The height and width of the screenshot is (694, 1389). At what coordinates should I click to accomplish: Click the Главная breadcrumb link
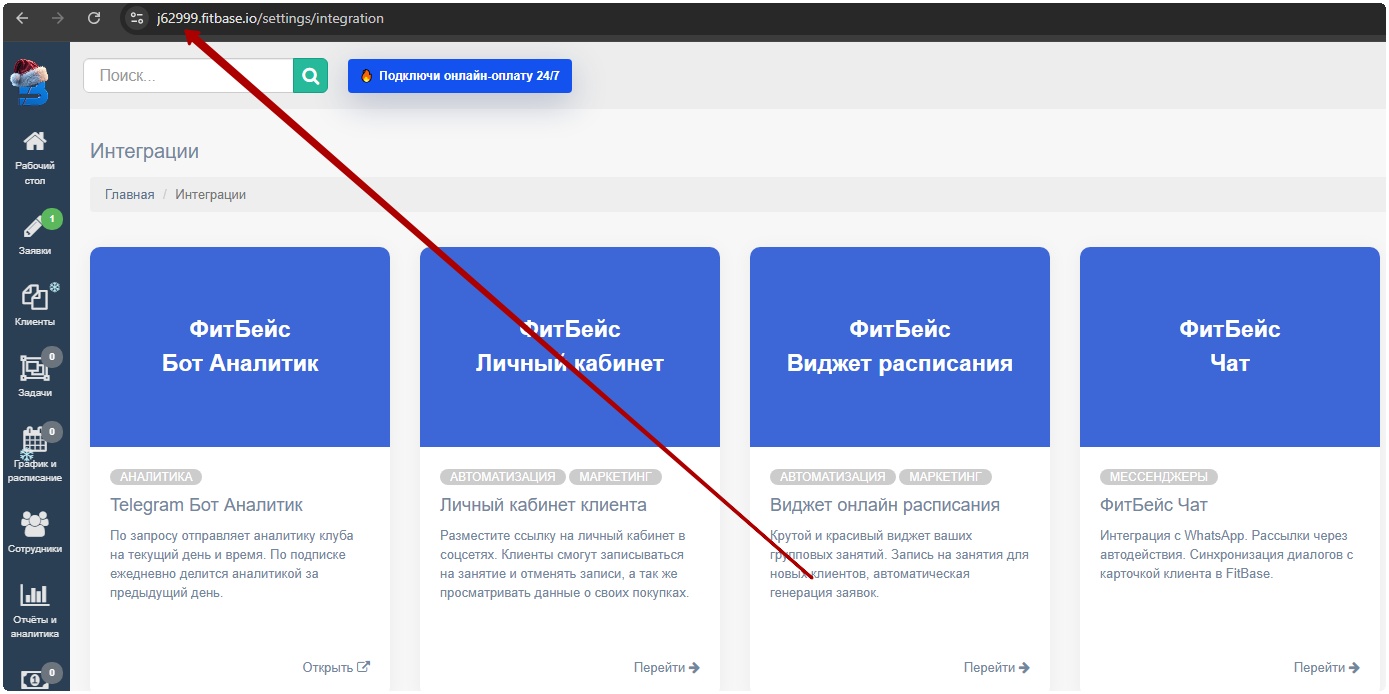(x=130, y=195)
